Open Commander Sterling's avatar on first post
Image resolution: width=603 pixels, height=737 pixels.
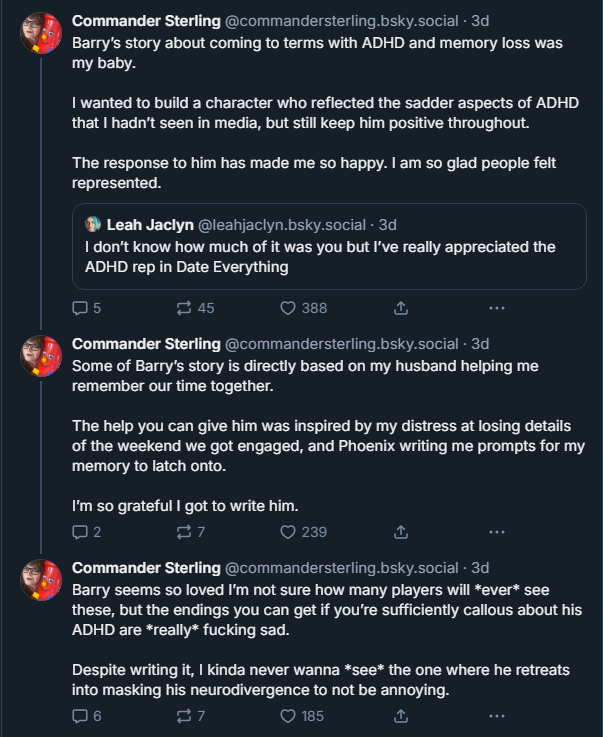pos(41,33)
